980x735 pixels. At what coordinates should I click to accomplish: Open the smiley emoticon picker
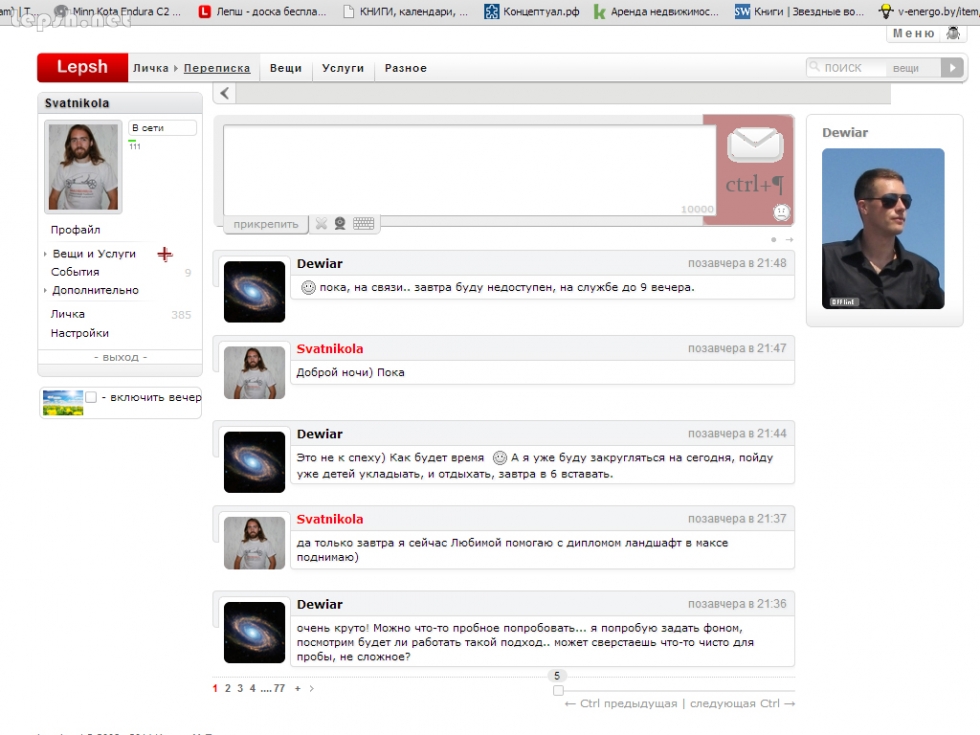coord(781,212)
